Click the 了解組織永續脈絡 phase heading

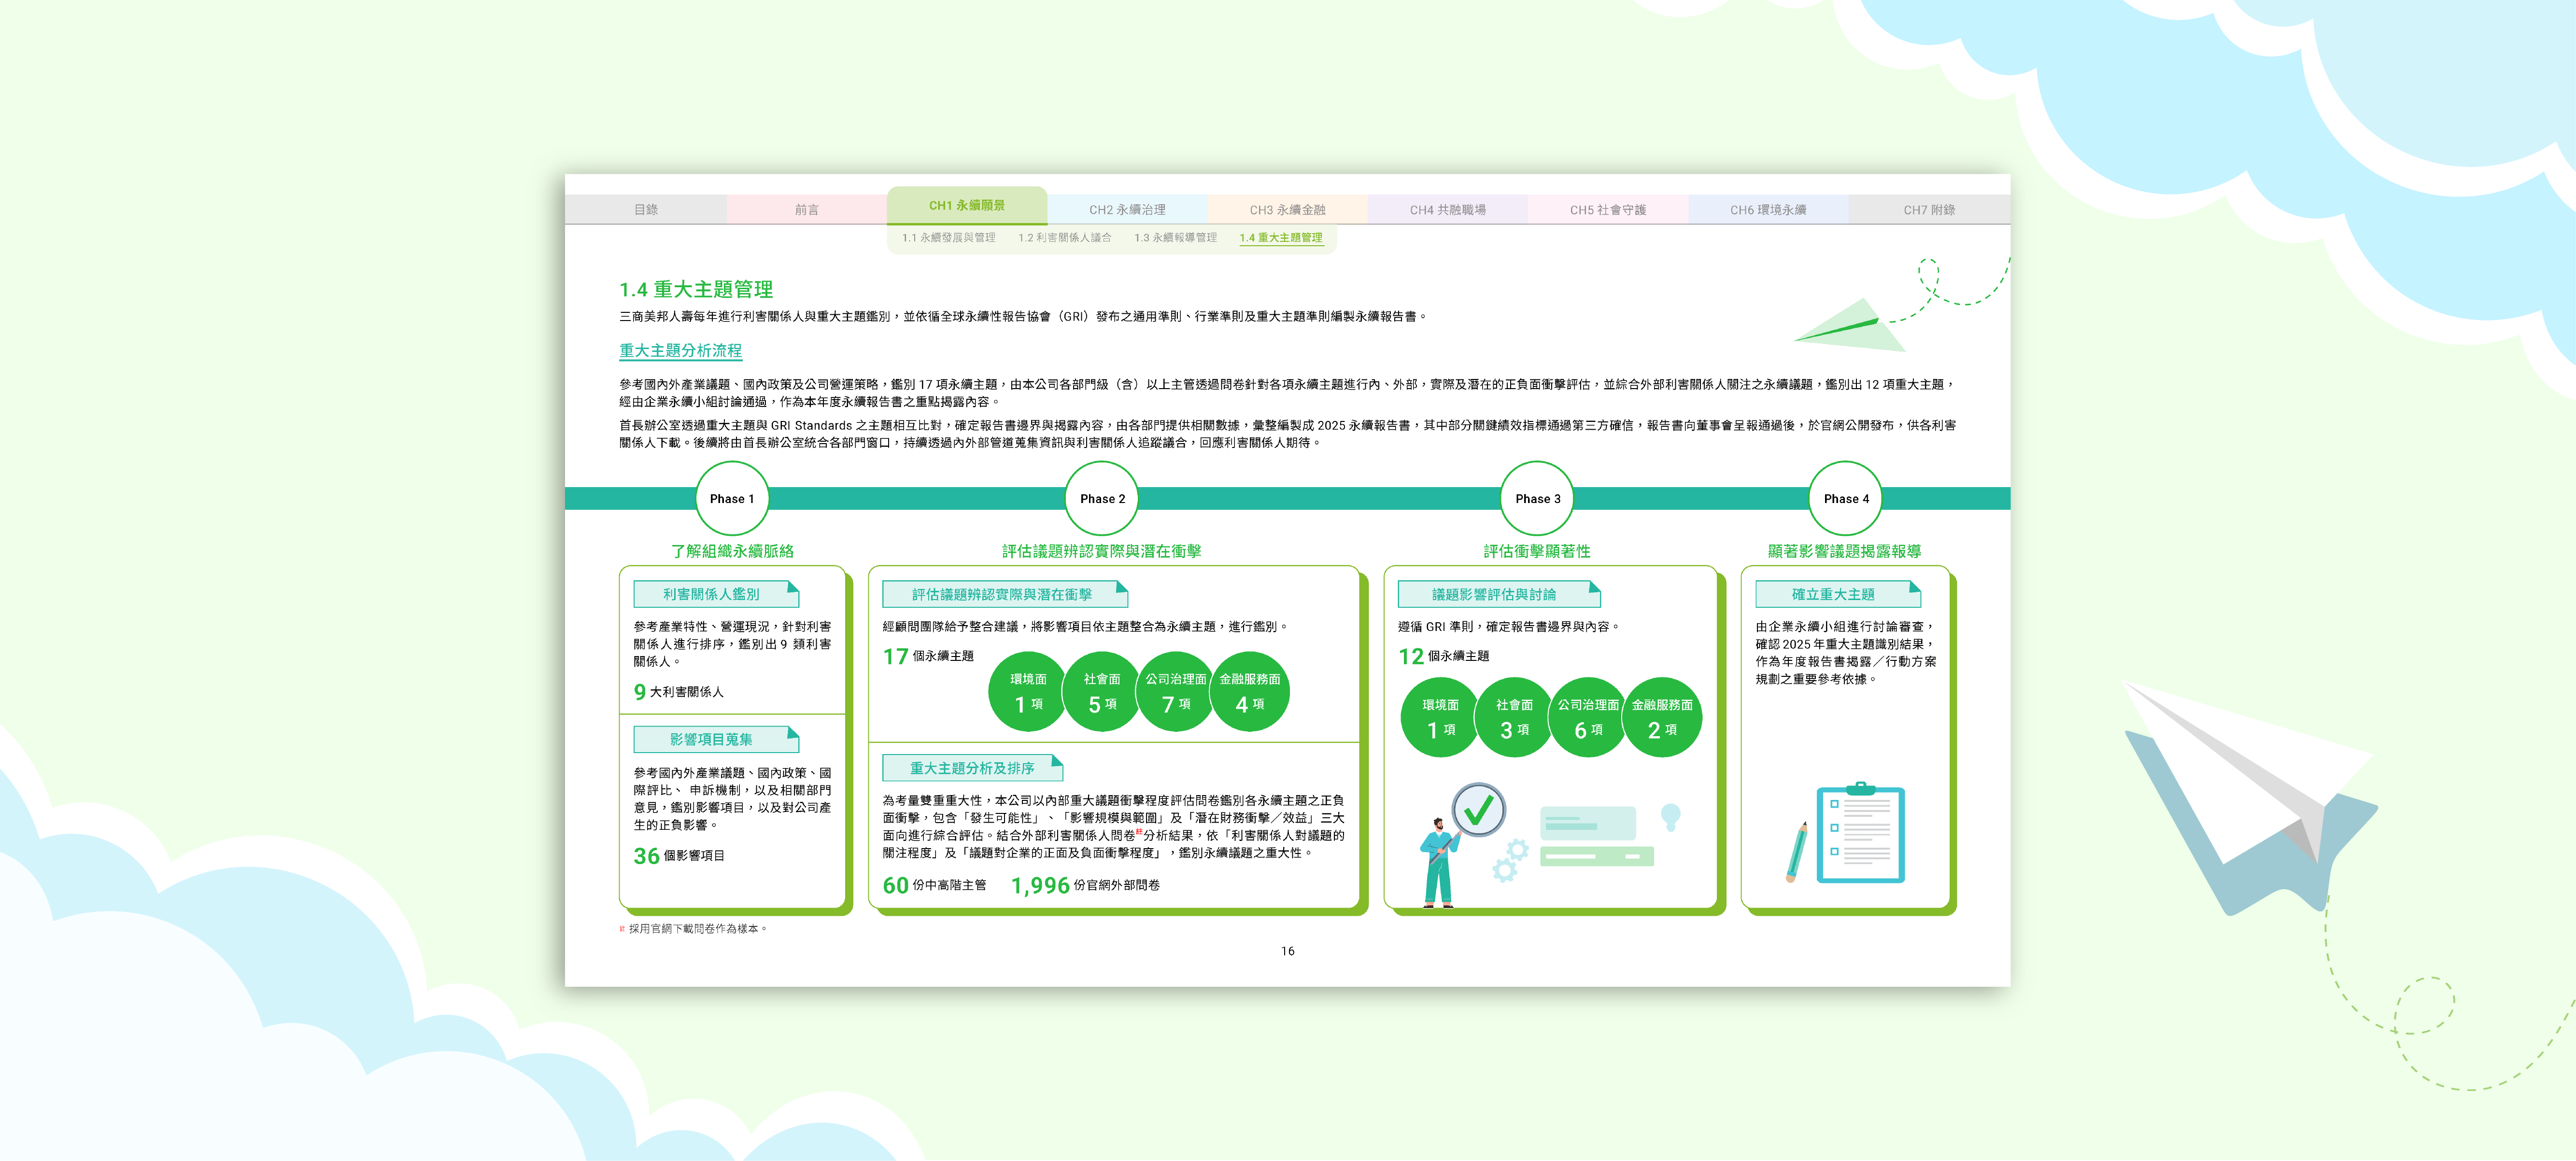click(x=732, y=551)
